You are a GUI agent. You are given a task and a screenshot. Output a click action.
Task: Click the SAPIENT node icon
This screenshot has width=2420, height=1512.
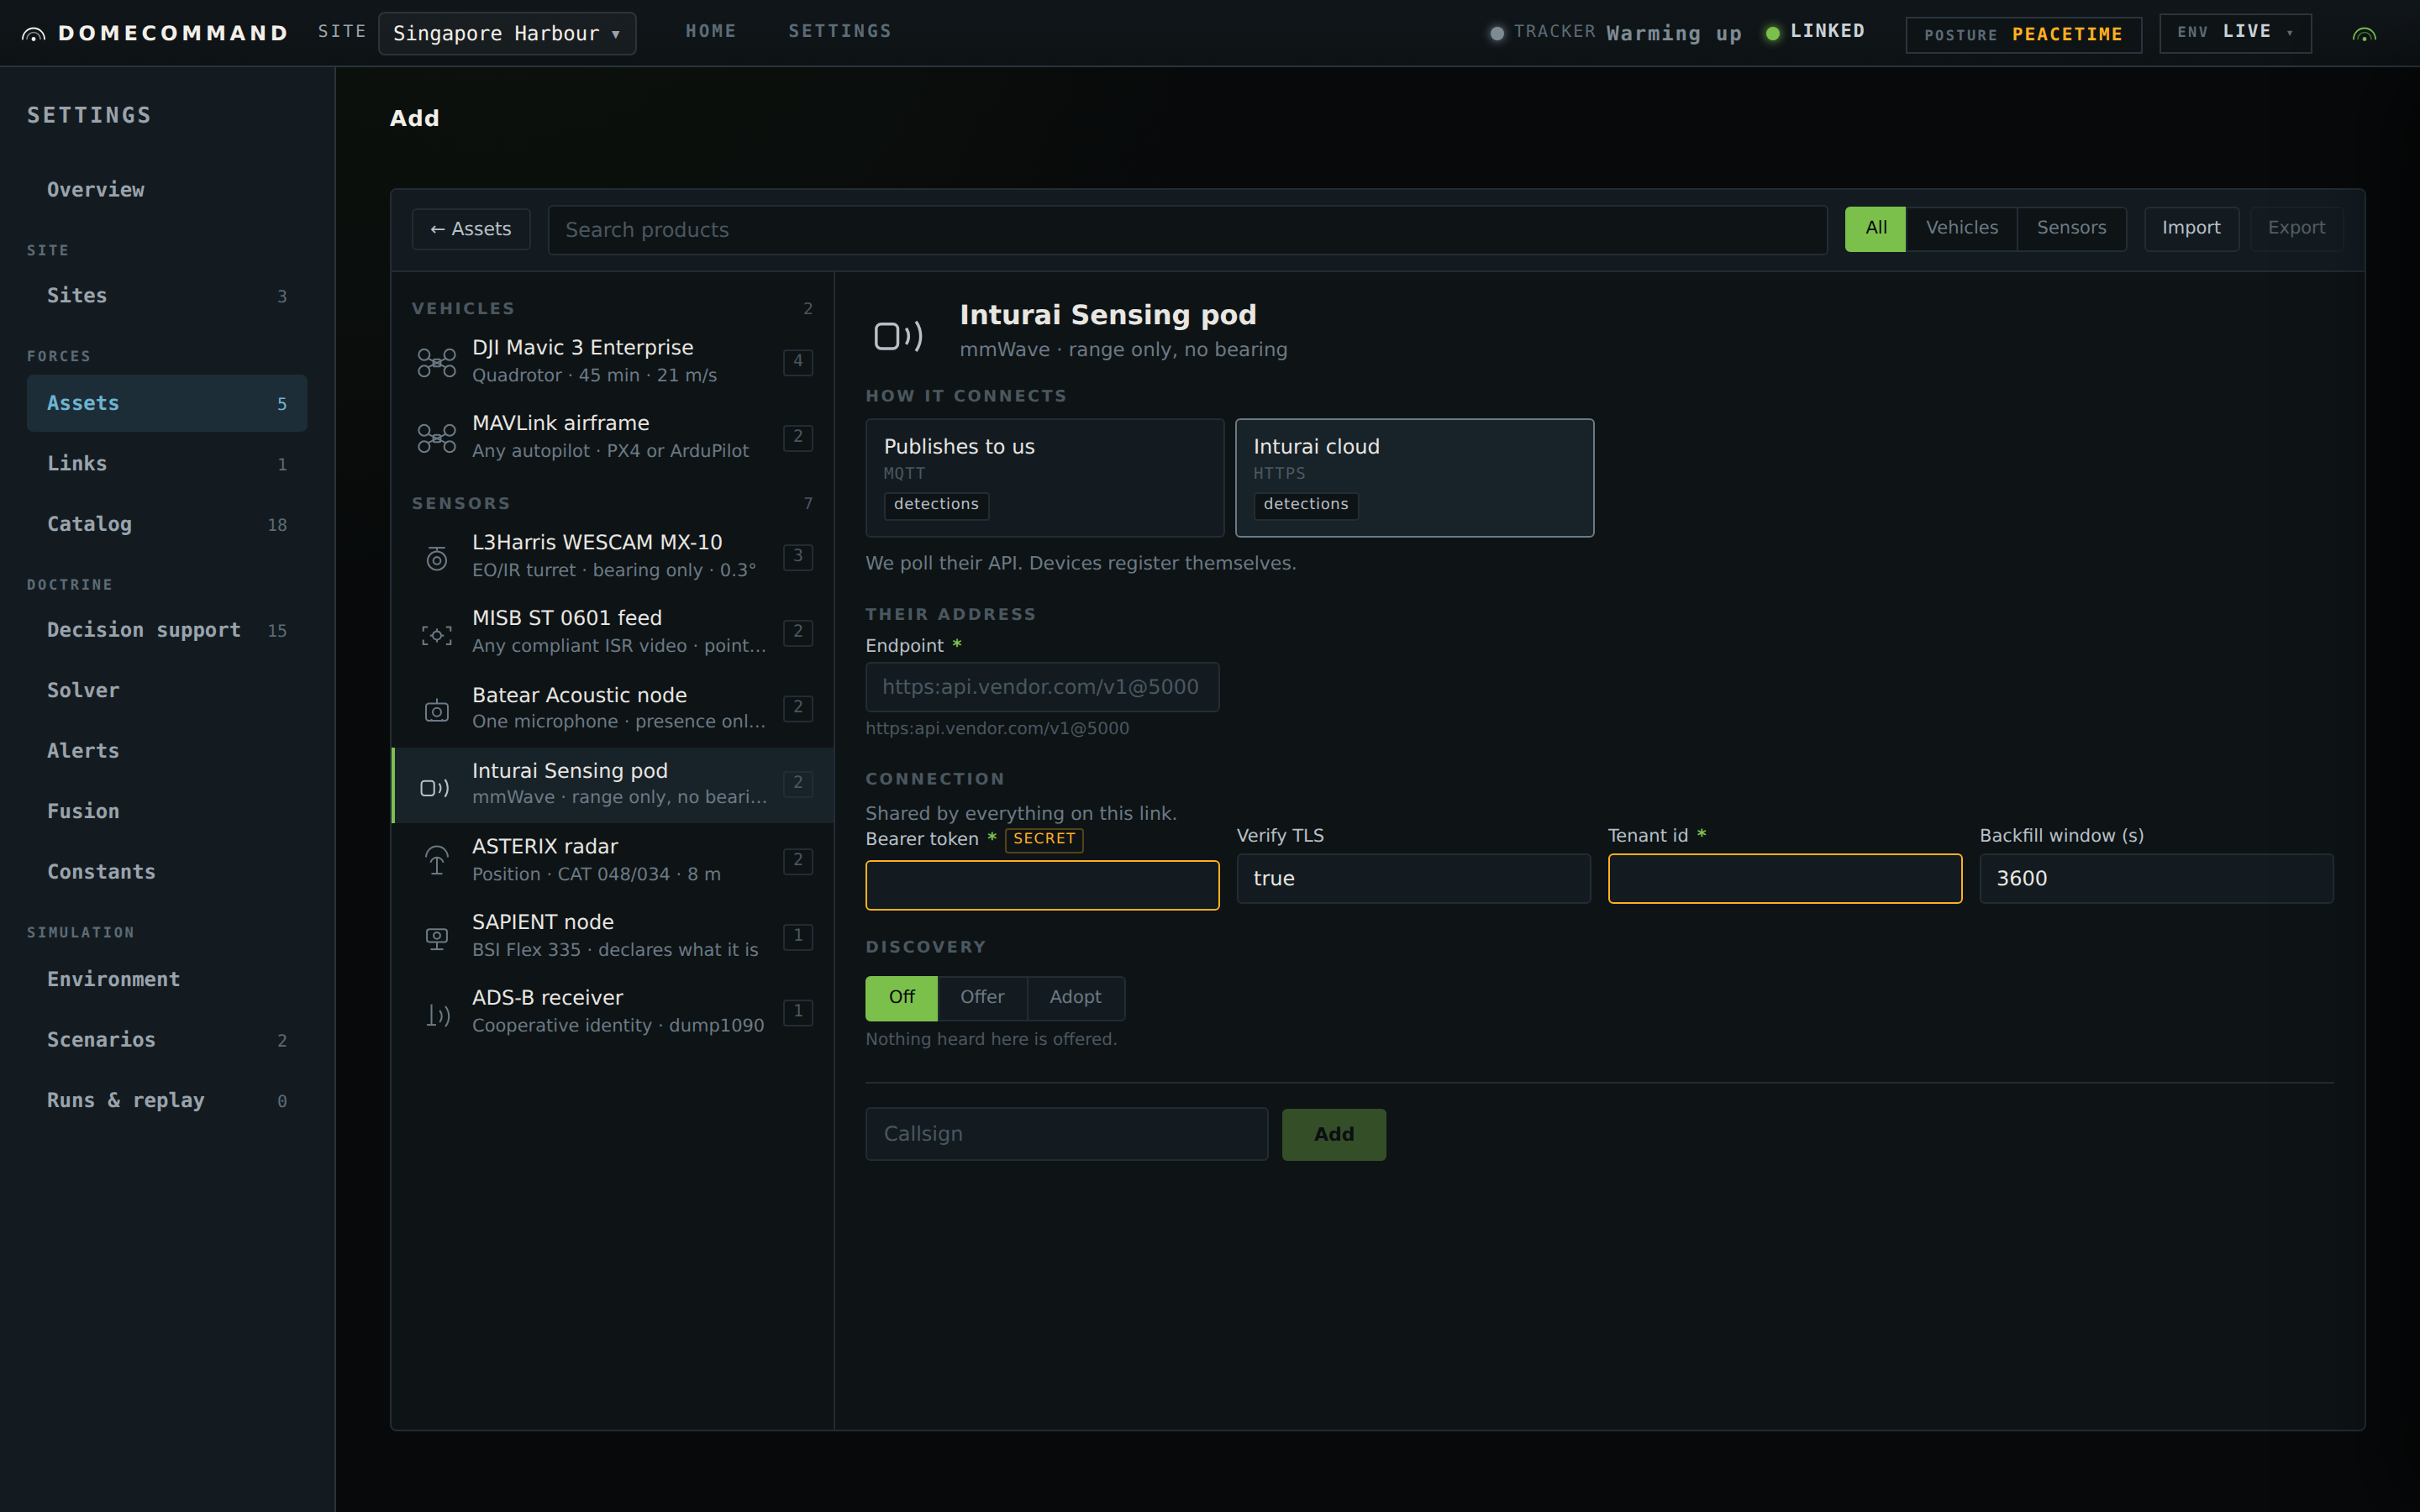437,938
